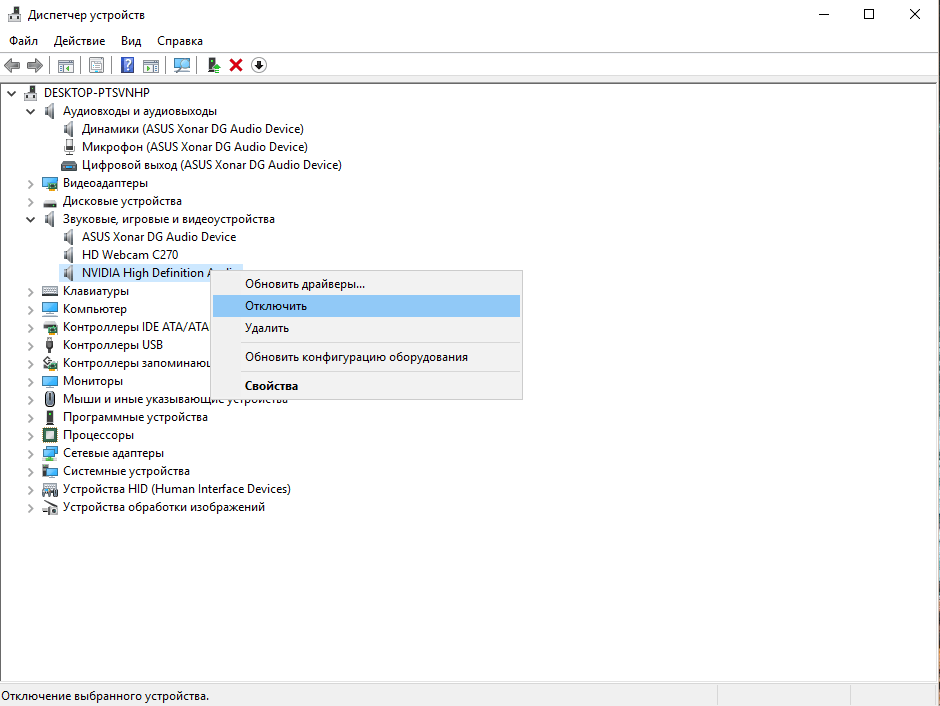The image size is (940, 706).
Task: Choose Обновить драйверы from context menu
Action: click(x=366, y=284)
